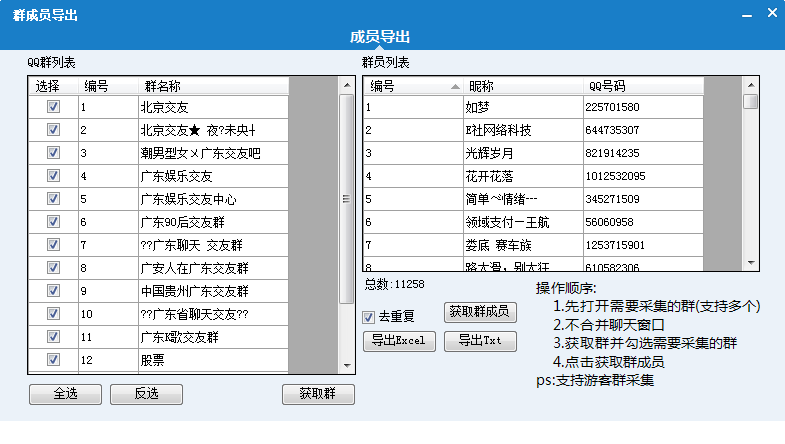Click the 获取群成员 button

[480, 312]
